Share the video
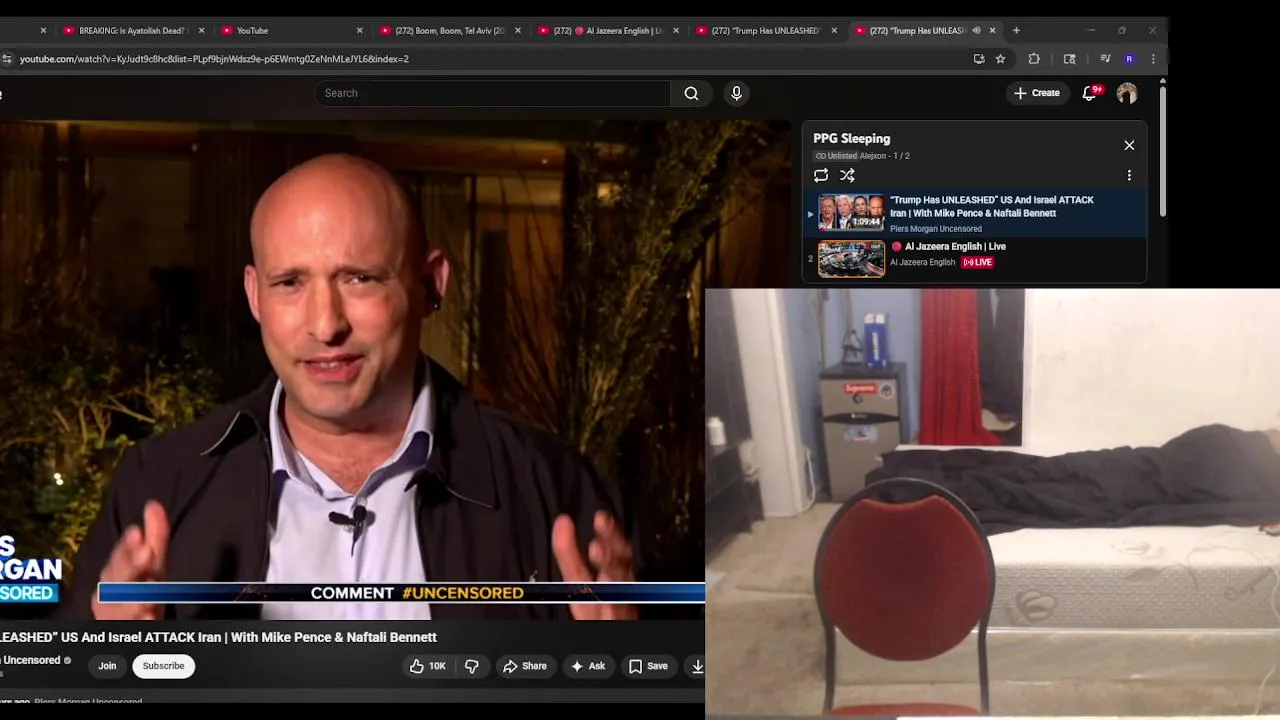The image size is (1280, 720). pyautogui.click(x=525, y=666)
